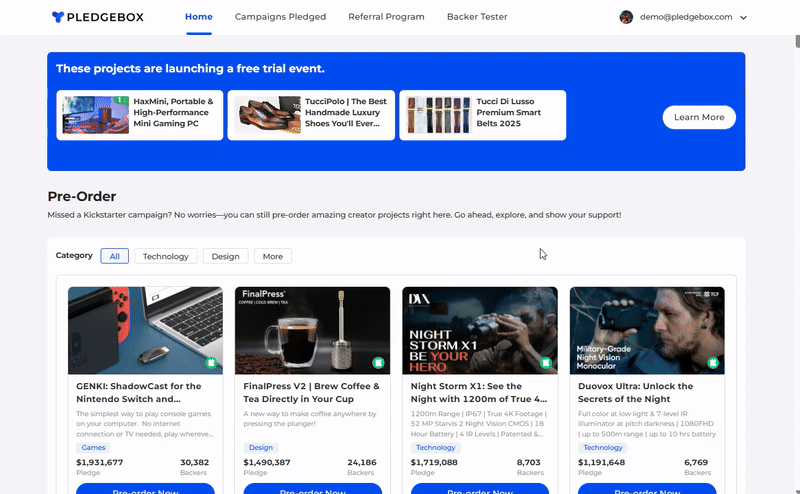The height and width of the screenshot is (494, 800).
Task: Click the green badge on Night Storm X1 image
Action: [546, 363]
